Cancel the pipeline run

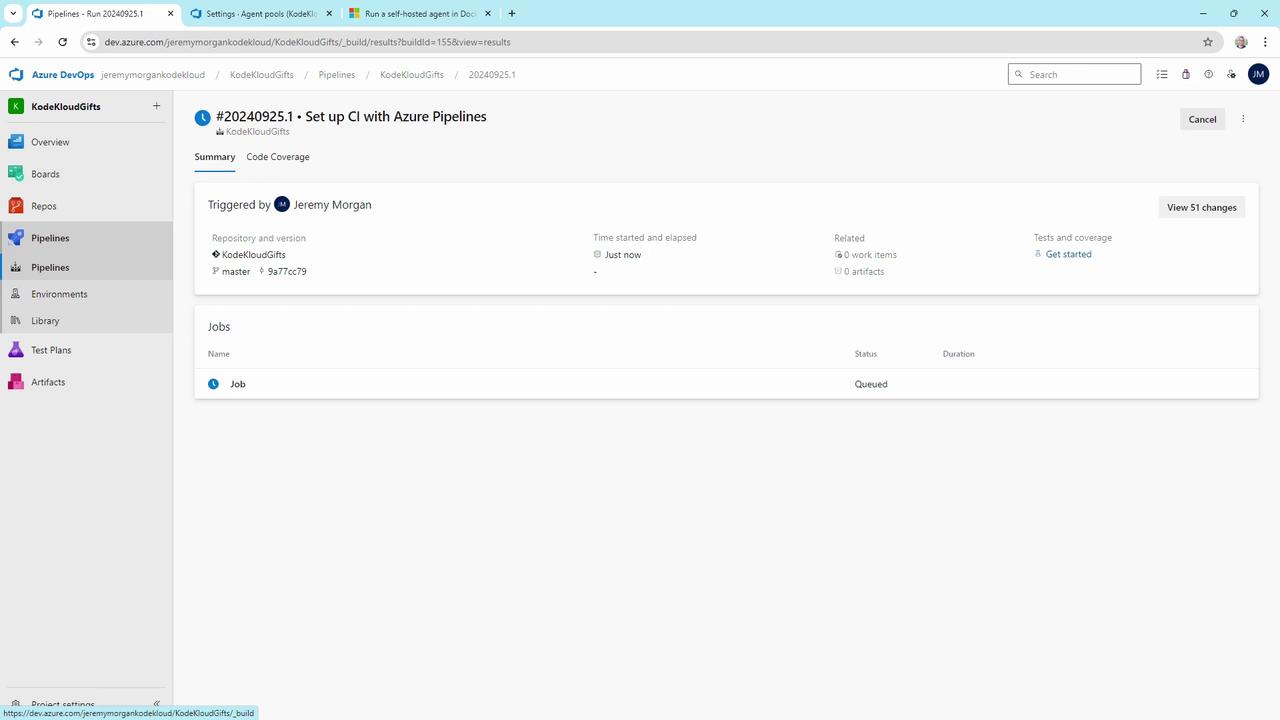1202,119
